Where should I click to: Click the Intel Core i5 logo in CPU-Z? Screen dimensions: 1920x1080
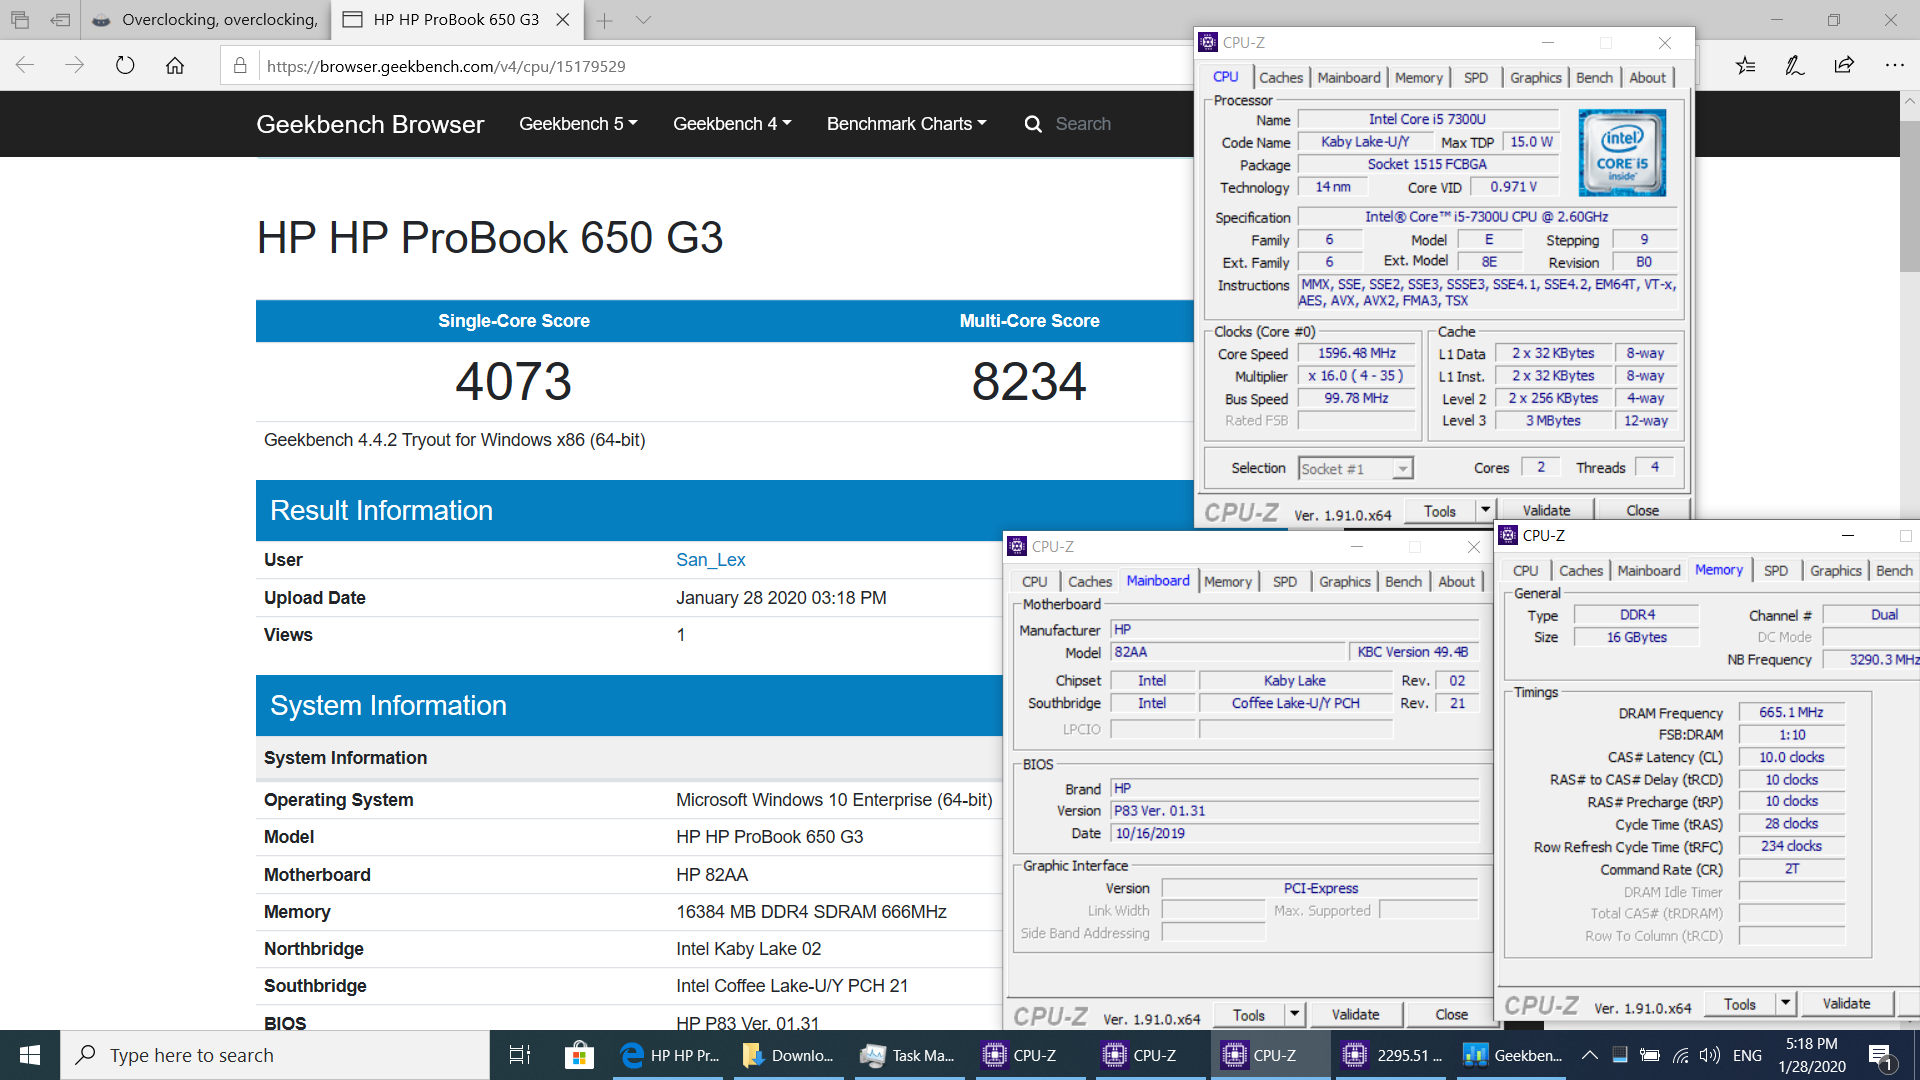coord(1622,153)
